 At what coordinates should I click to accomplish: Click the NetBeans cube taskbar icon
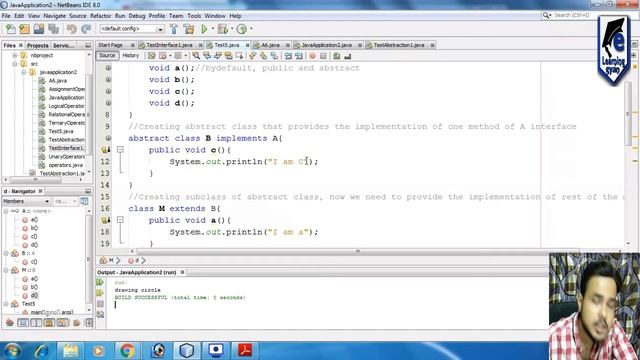click(187, 350)
